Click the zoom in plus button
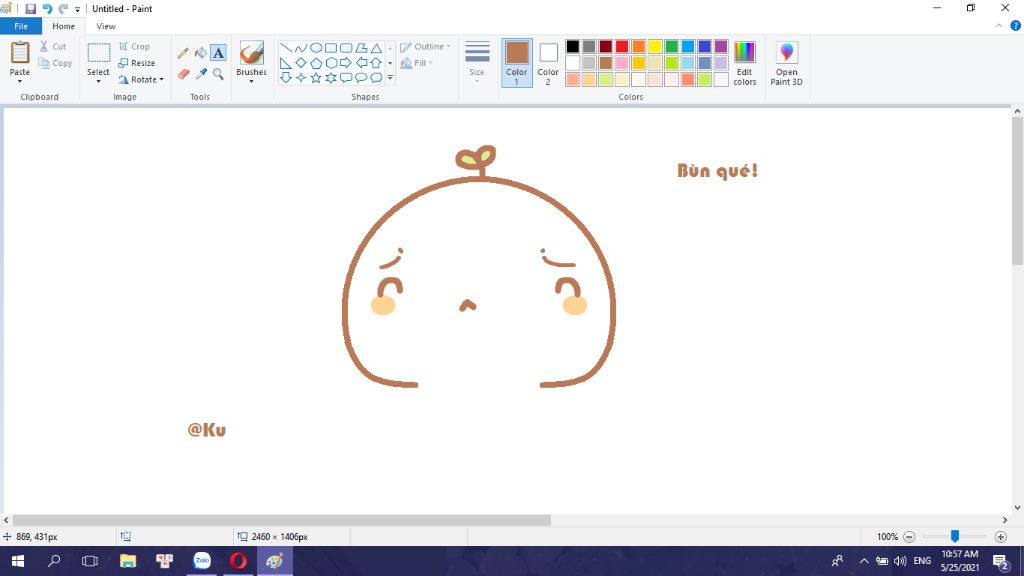 click(1000, 537)
